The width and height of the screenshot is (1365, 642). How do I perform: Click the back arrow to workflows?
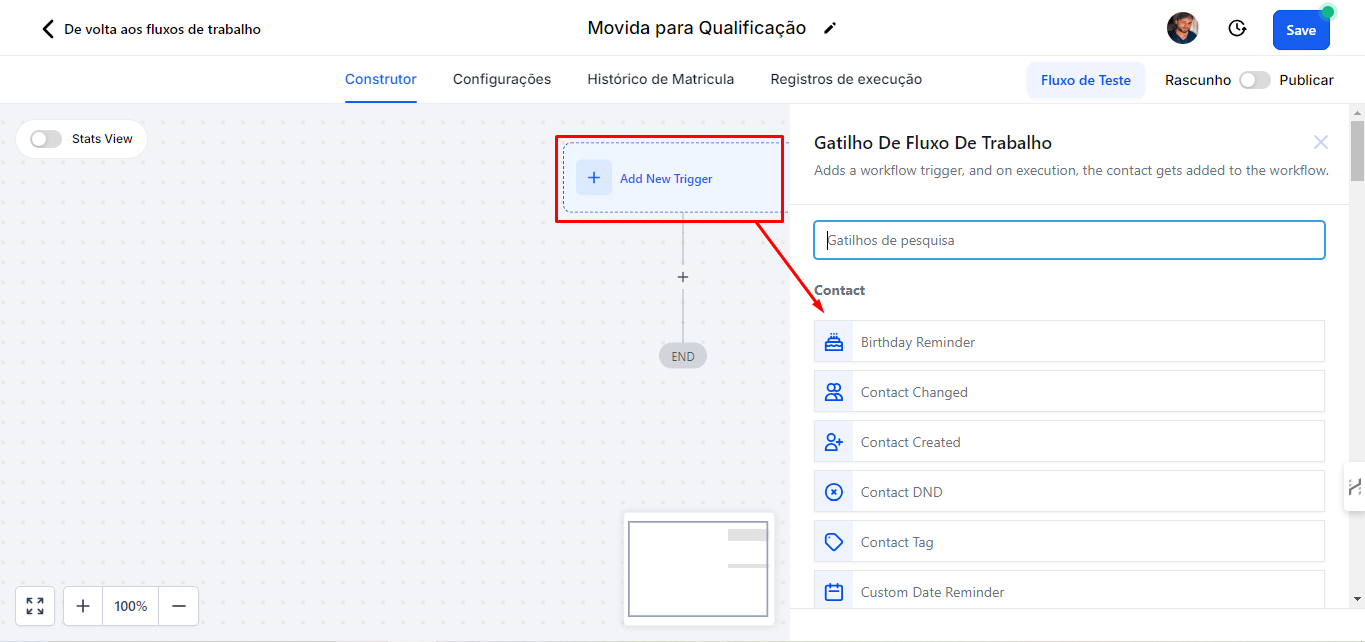pos(47,29)
